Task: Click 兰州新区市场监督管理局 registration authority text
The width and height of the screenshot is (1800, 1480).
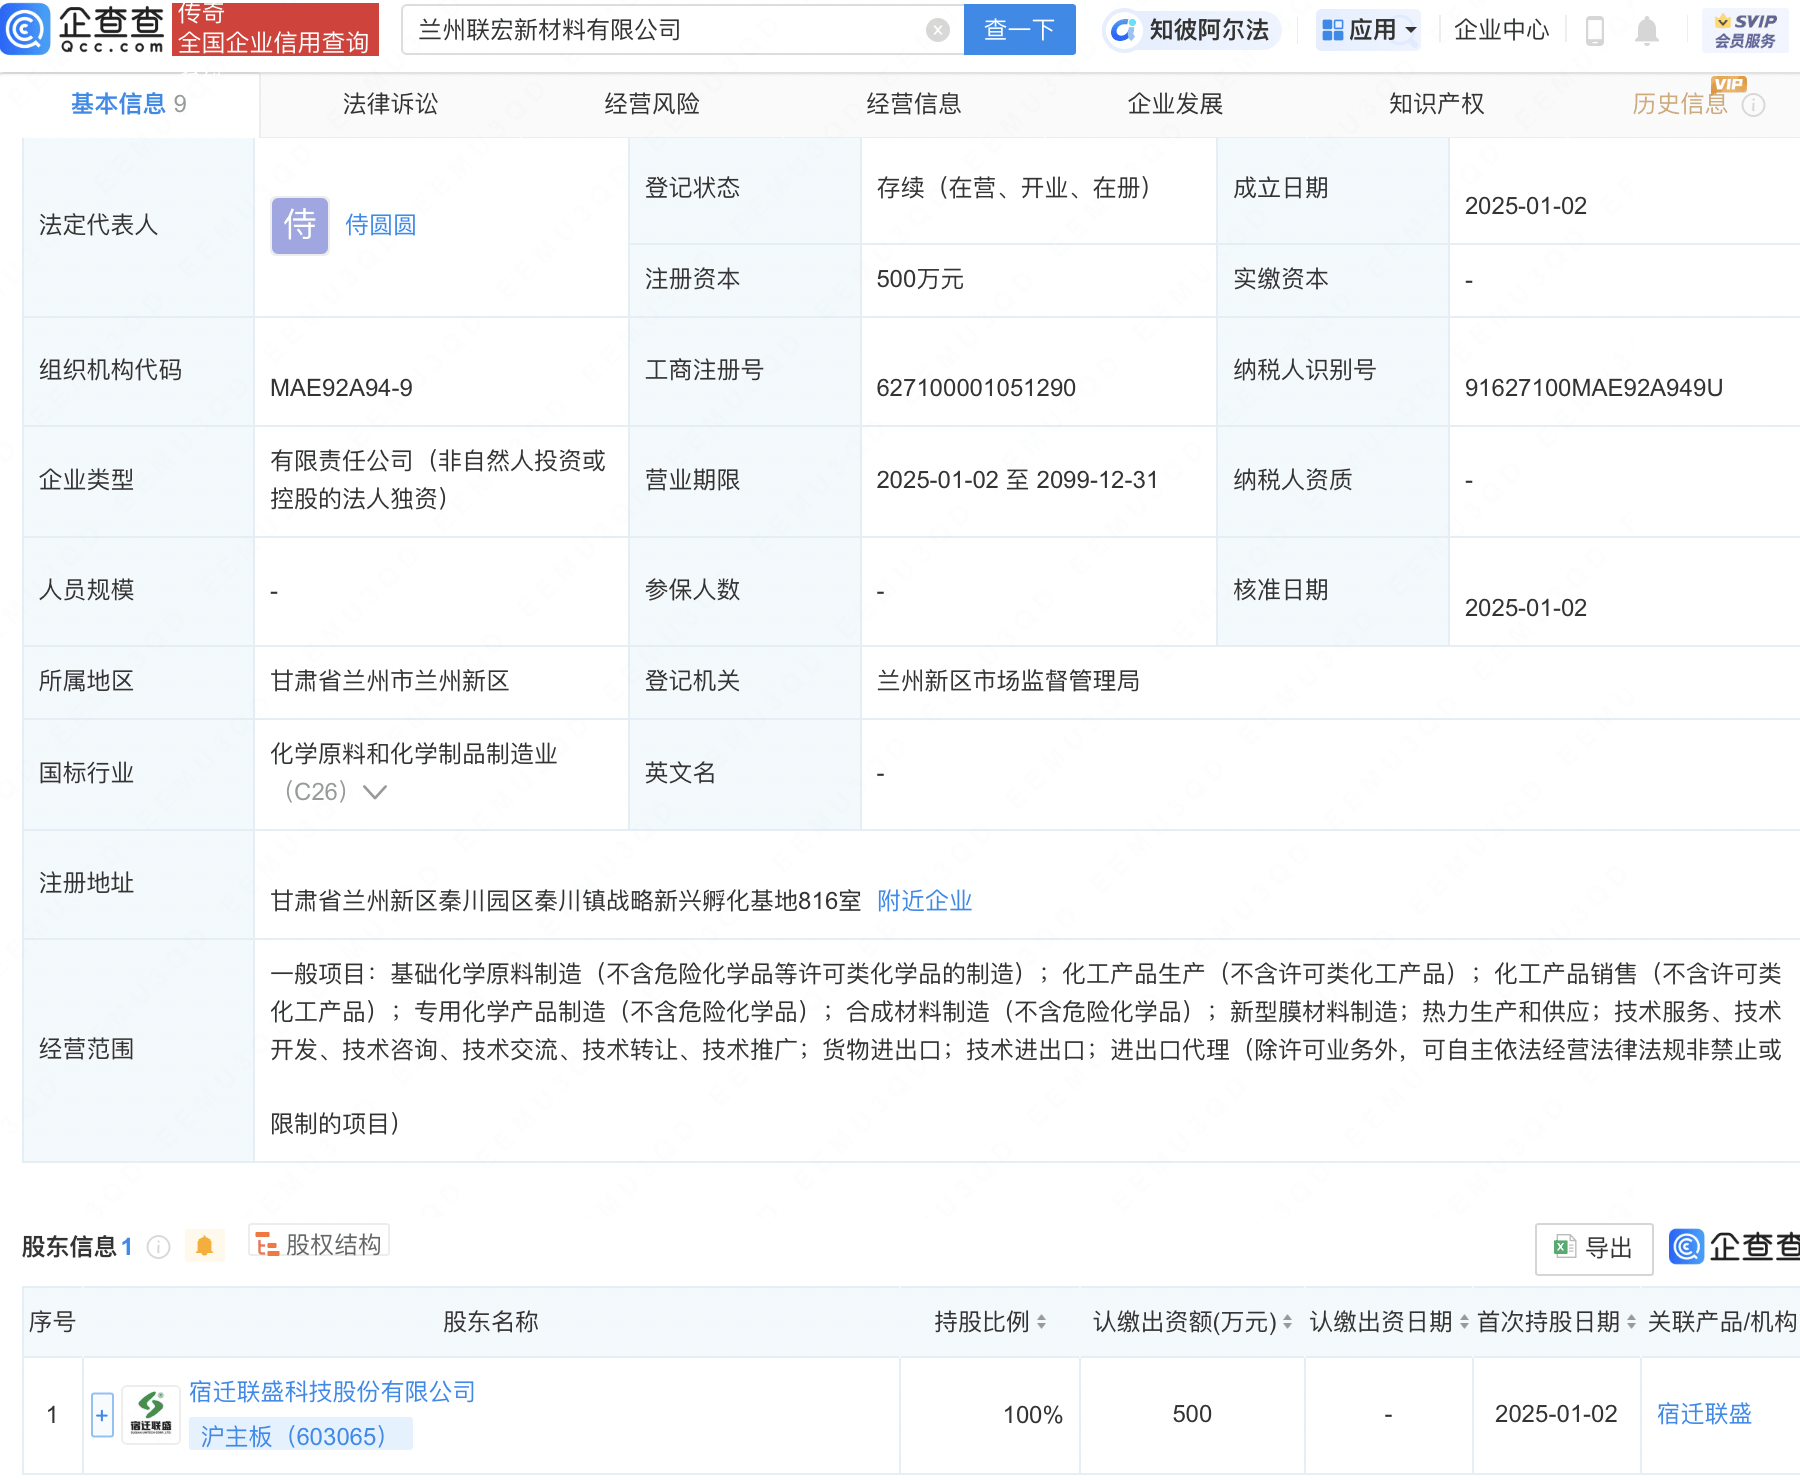Action: pyautogui.click(x=1008, y=682)
